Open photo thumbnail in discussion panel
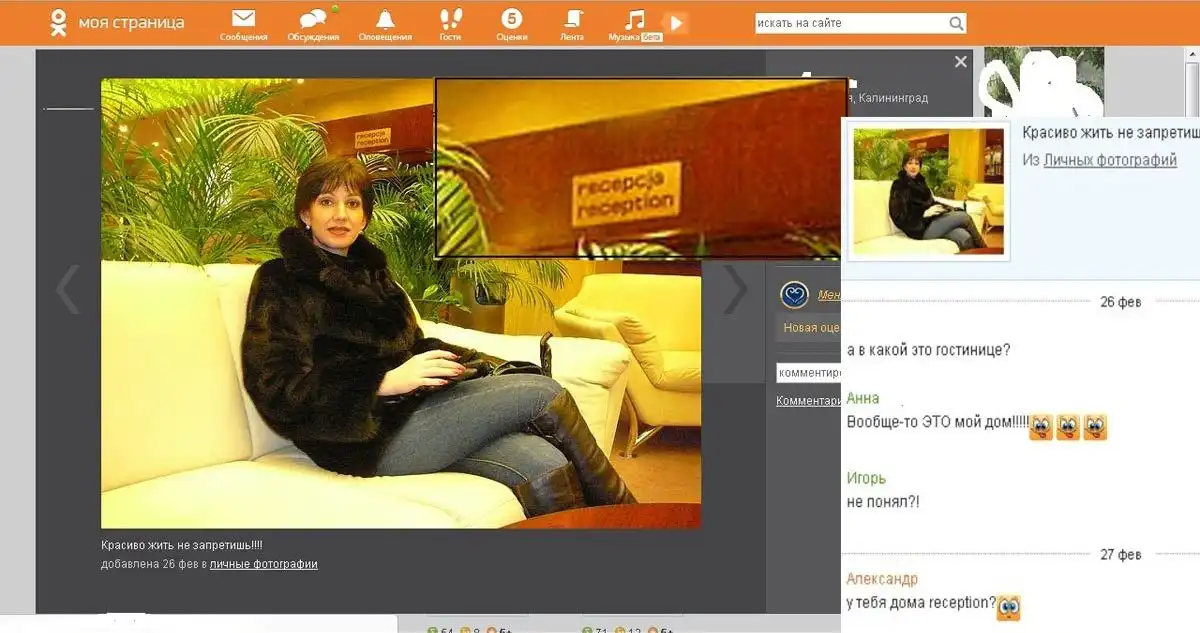 (928, 191)
